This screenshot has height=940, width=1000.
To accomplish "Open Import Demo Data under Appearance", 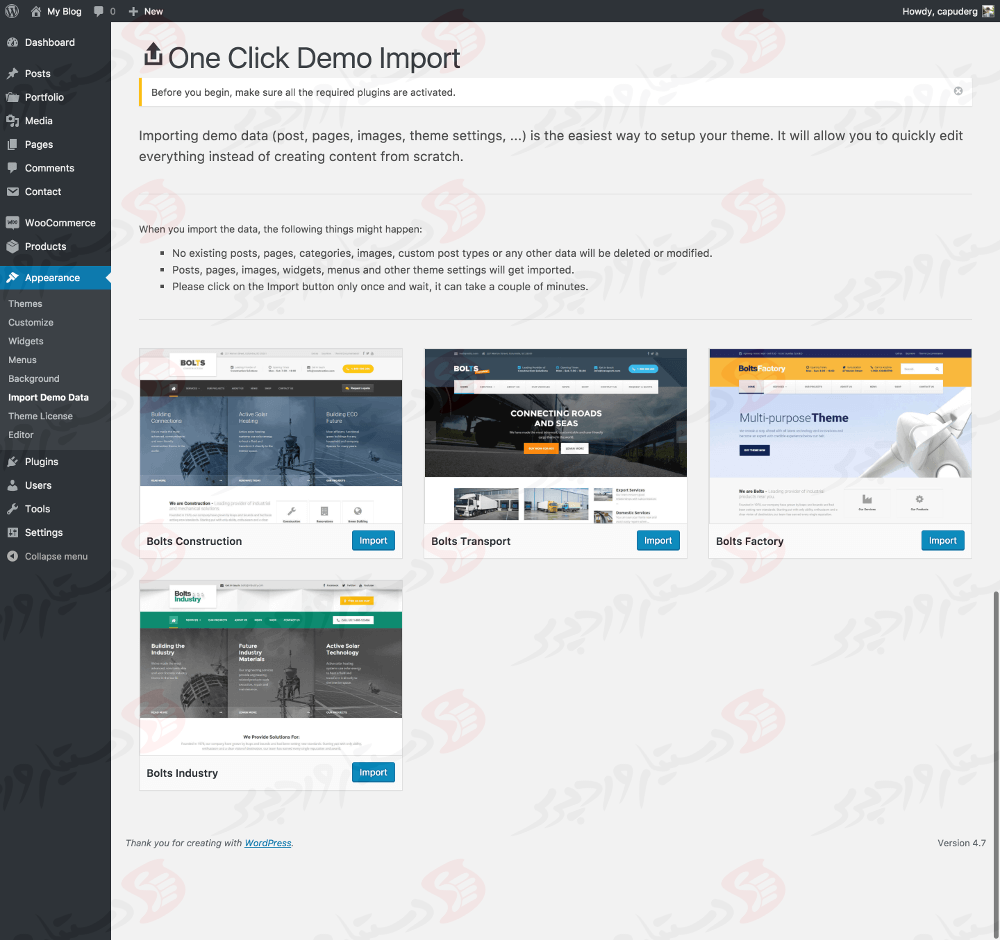I will coord(48,397).
